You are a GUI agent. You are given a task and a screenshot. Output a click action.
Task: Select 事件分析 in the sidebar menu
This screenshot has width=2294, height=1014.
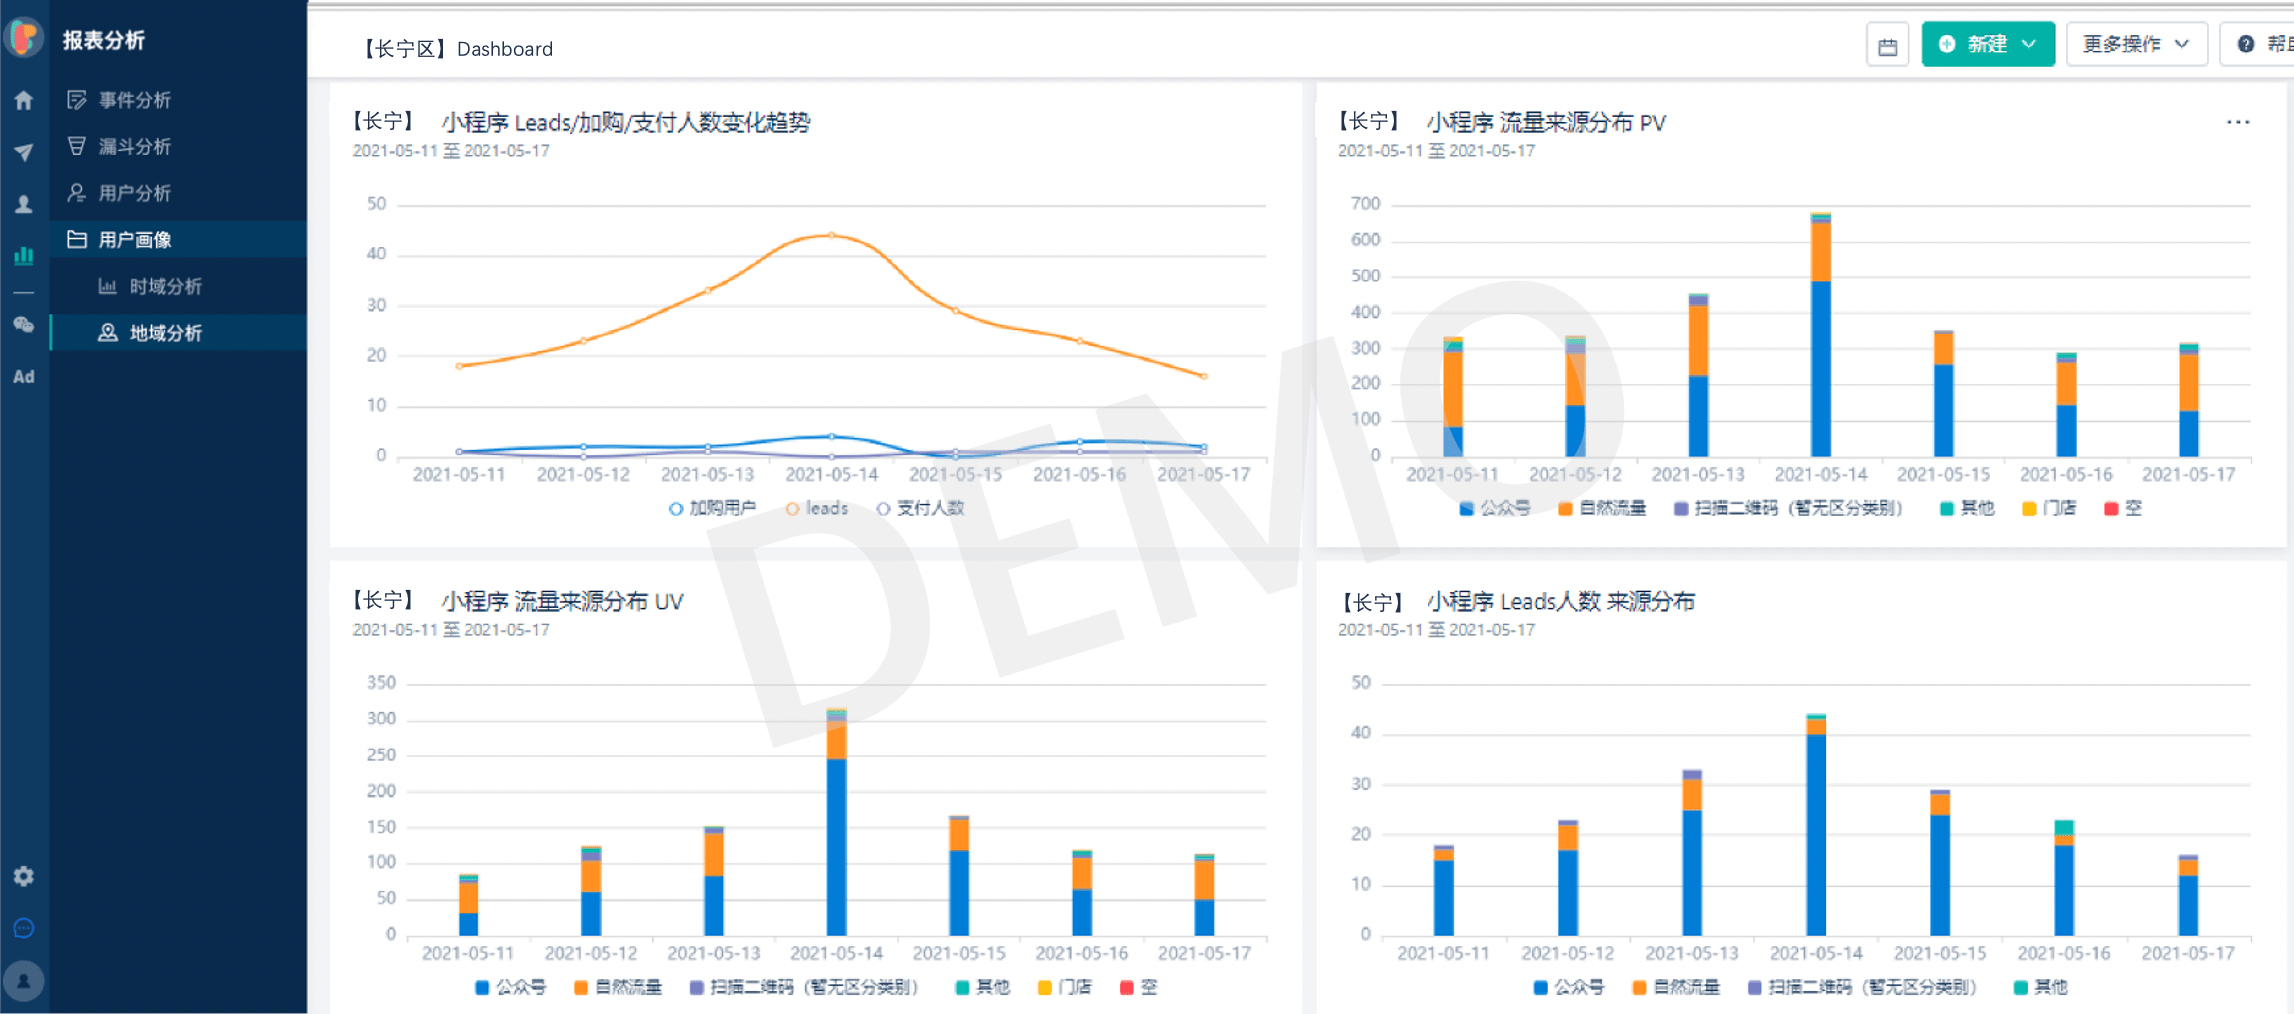[135, 100]
